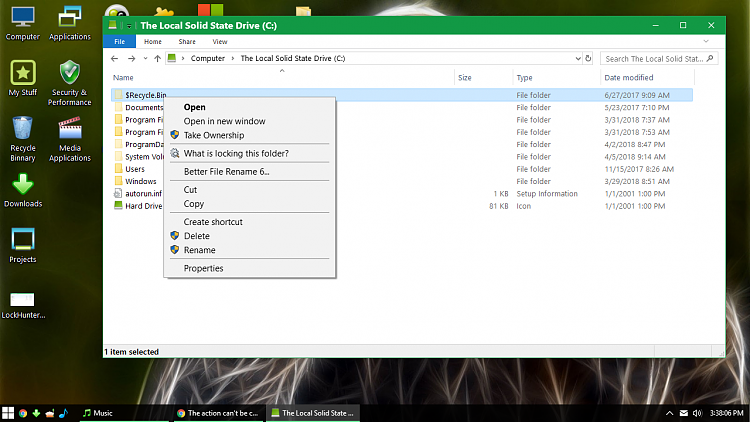Click the drive icon in address bar
This screenshot has height=422, width=750.
(x=172, y=58)
